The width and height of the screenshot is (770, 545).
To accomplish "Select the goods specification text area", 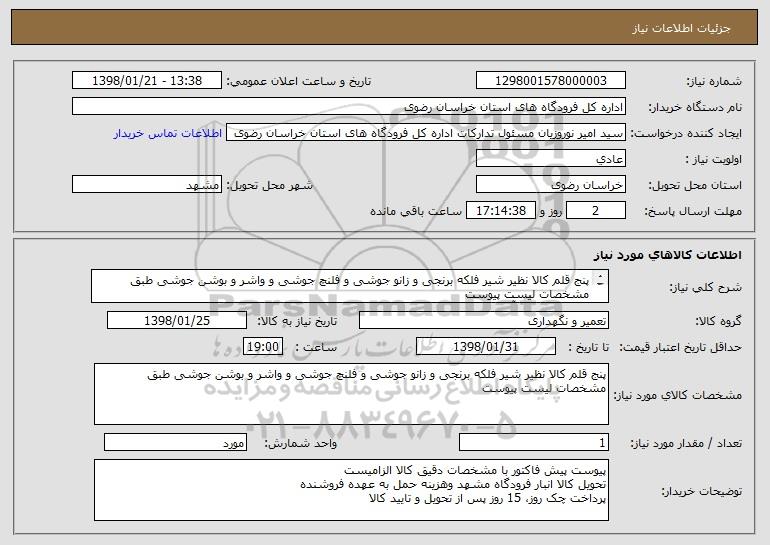I will 351,394.
